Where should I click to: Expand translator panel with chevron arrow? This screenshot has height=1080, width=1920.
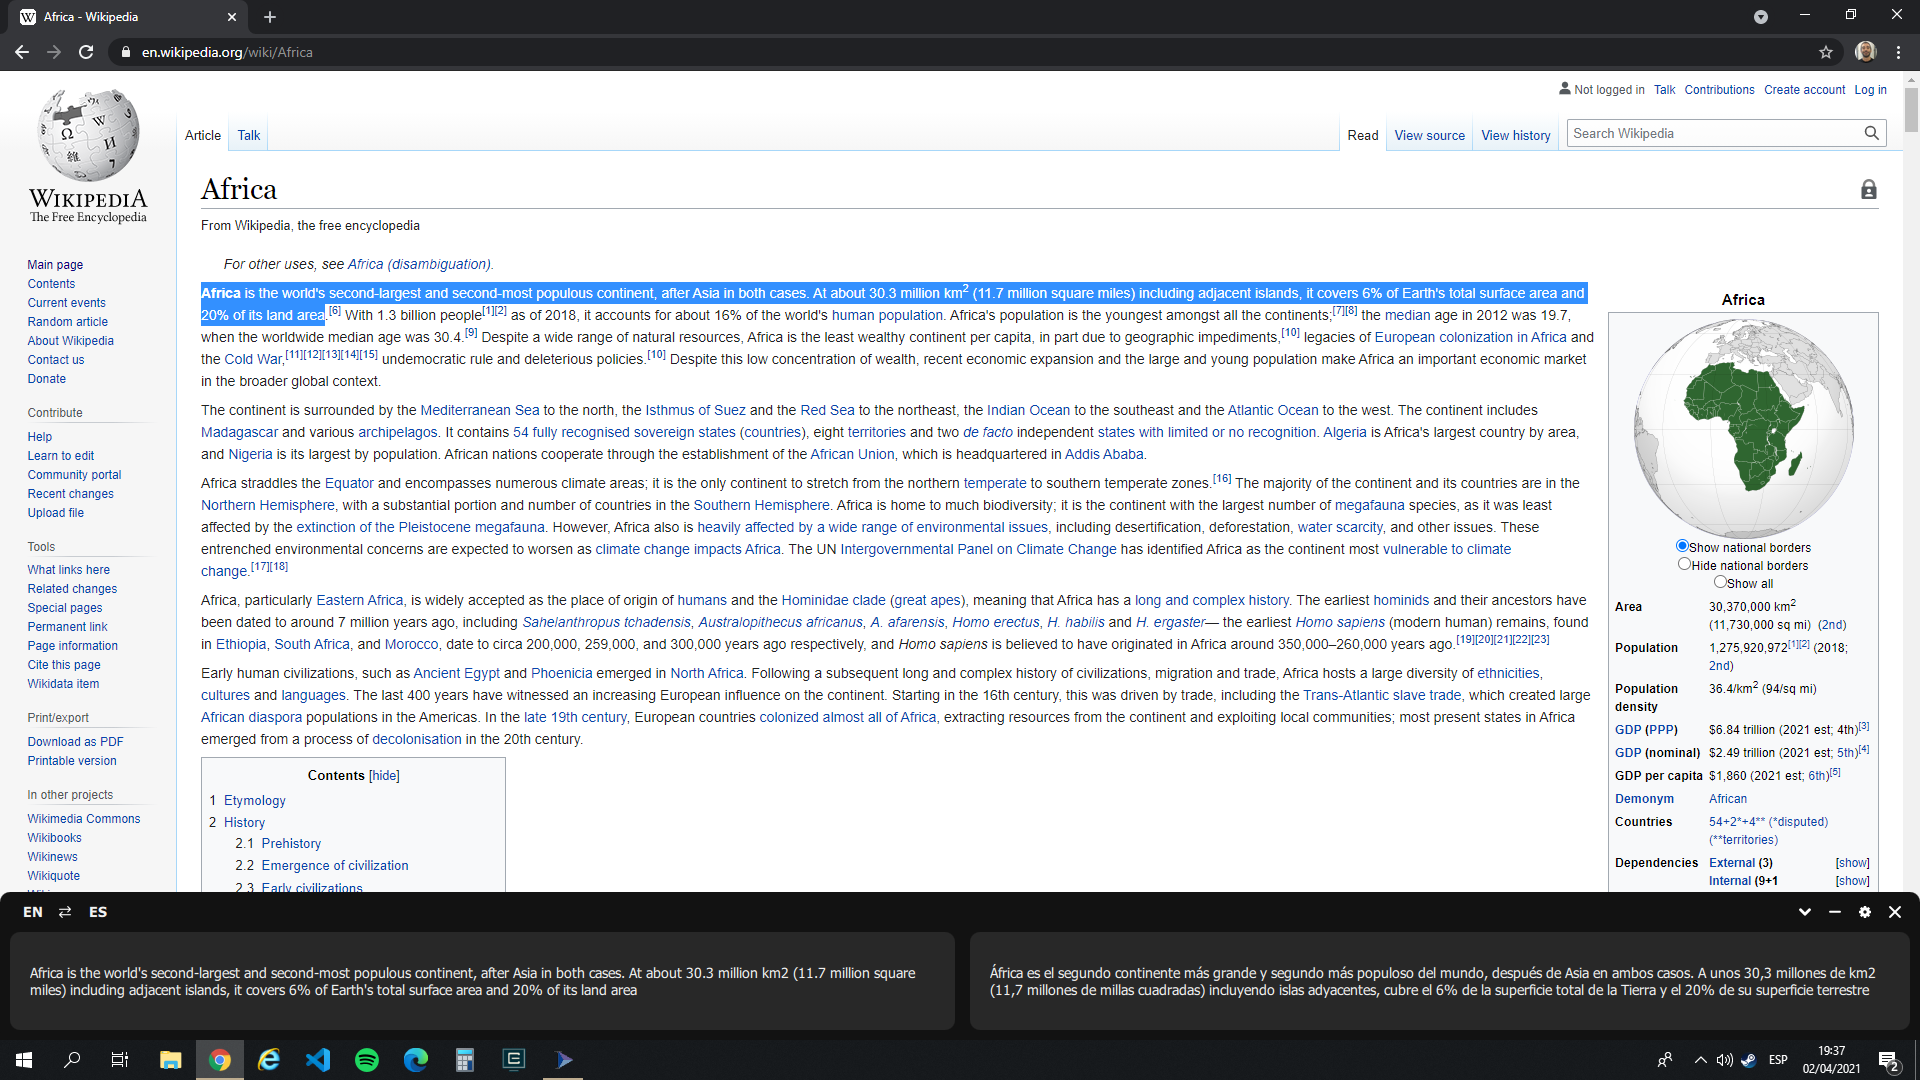click(x=1804, y=912)
